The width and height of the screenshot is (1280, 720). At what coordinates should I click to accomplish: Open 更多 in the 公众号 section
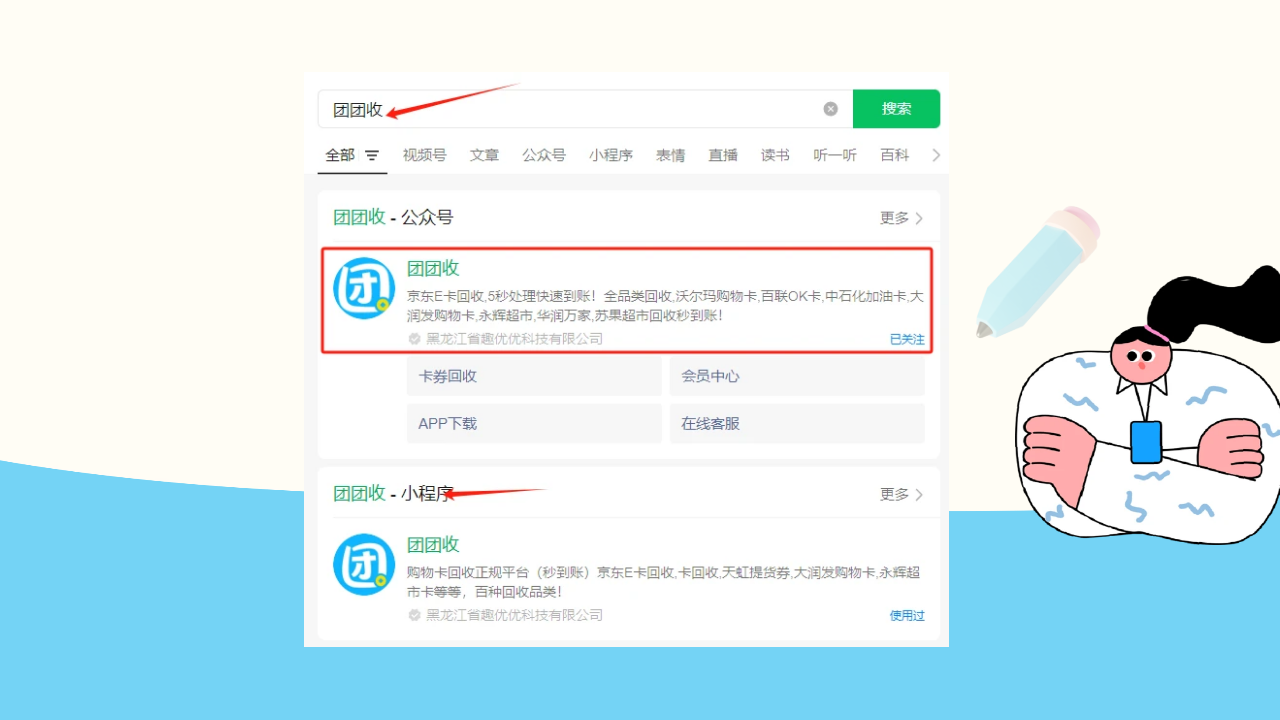[x=902, y=218]
